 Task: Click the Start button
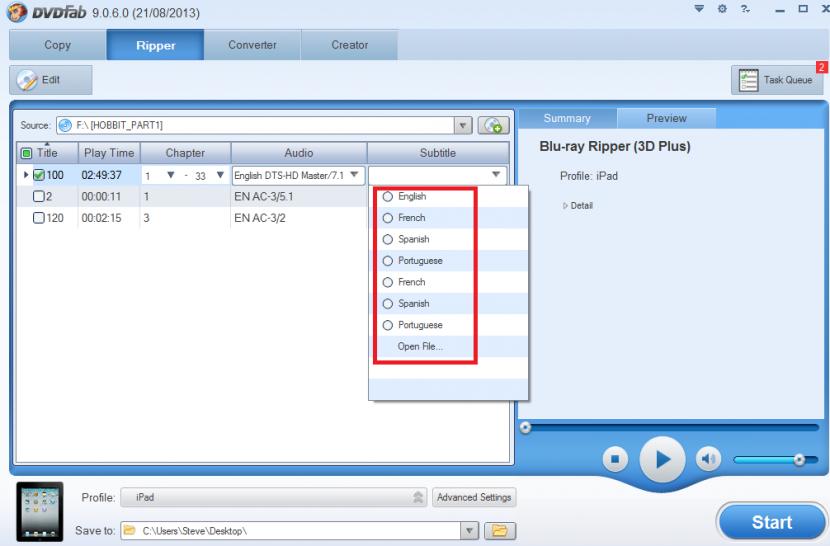click(x=772, y=522)
